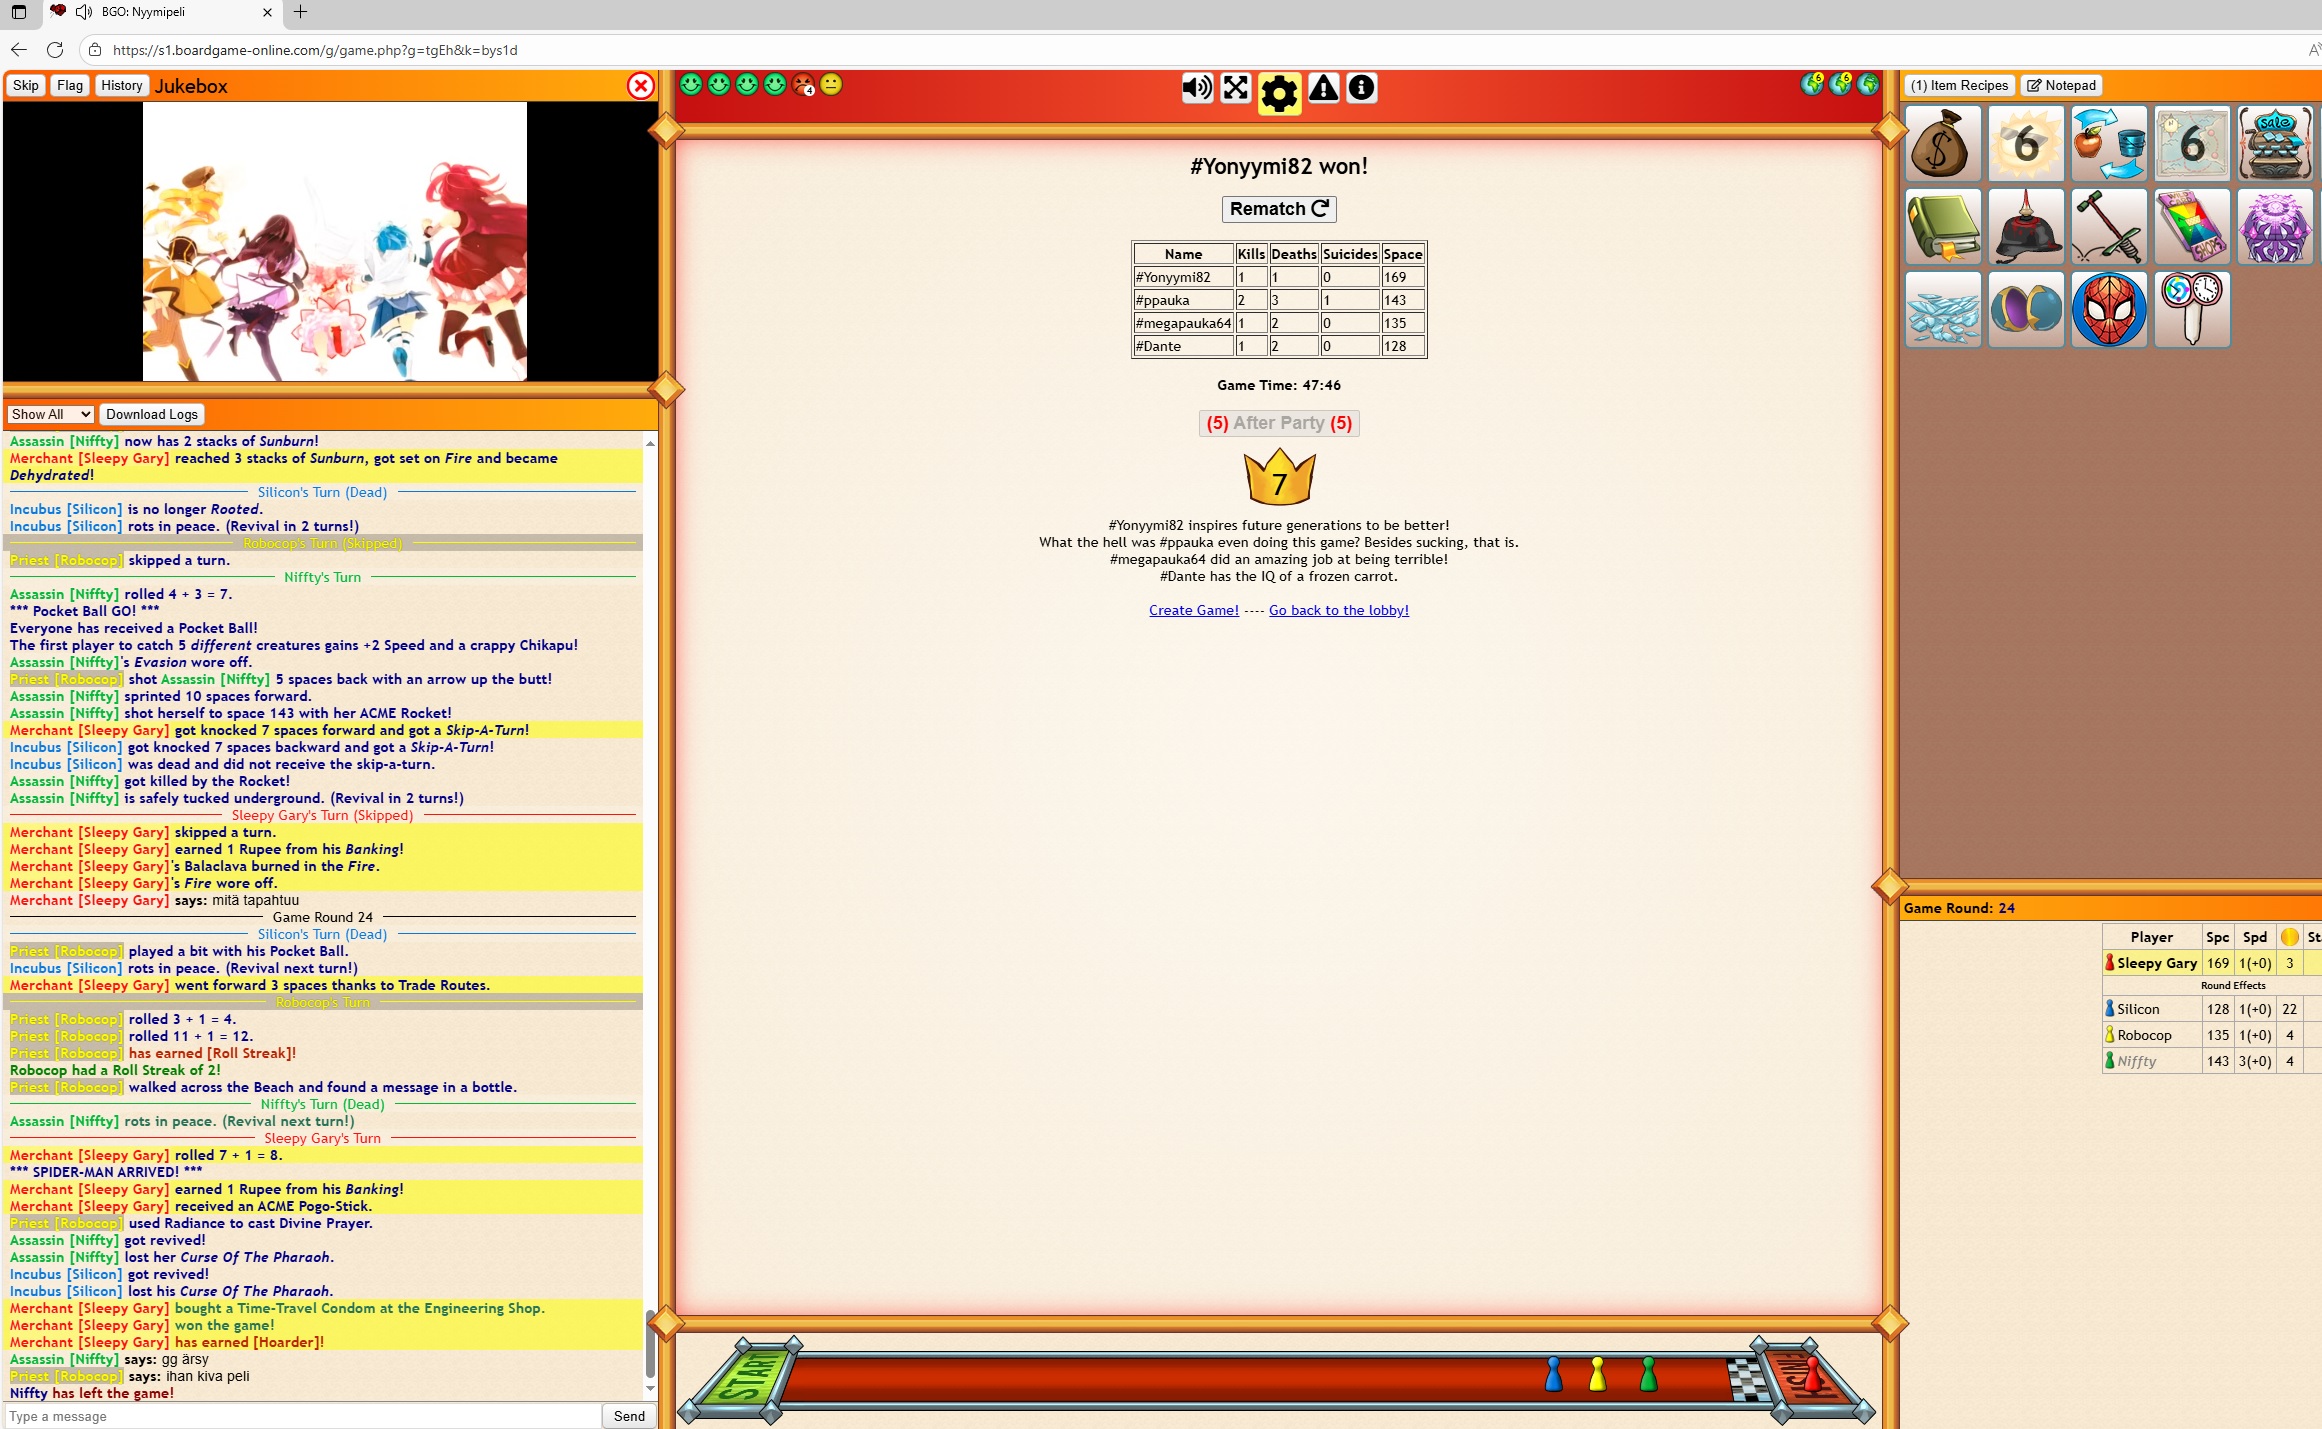Open the game settings gear
The image size is (2322, 1429).
[1279, 93]
